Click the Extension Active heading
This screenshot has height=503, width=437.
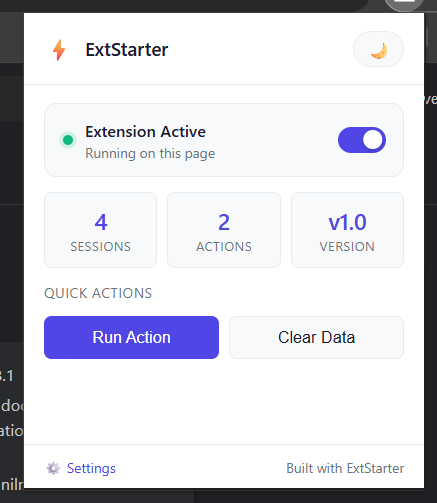pos(145,132)
